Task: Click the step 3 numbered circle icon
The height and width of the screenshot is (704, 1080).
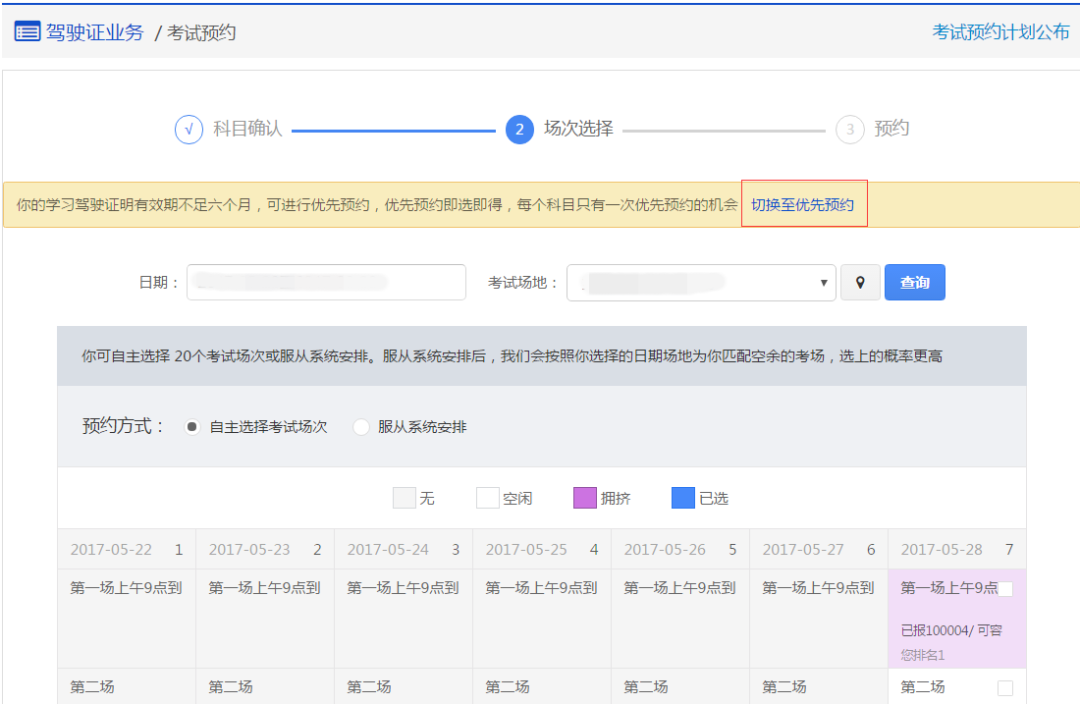Action: [x=849, y=130]
